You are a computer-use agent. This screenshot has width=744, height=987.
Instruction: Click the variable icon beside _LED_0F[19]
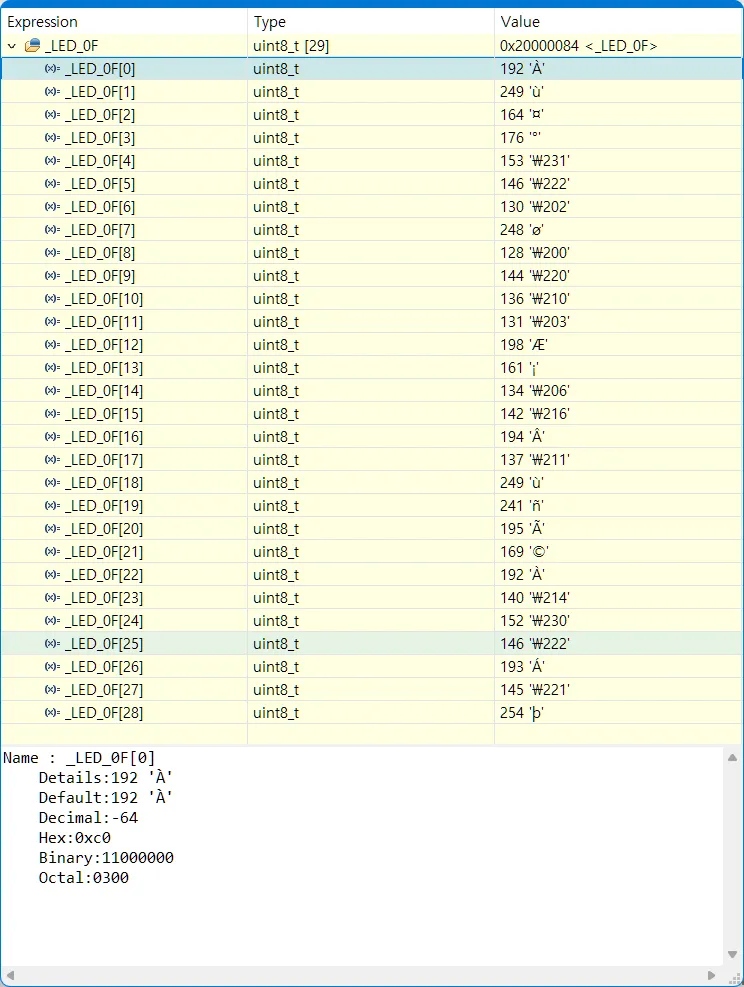coord(52,505)
